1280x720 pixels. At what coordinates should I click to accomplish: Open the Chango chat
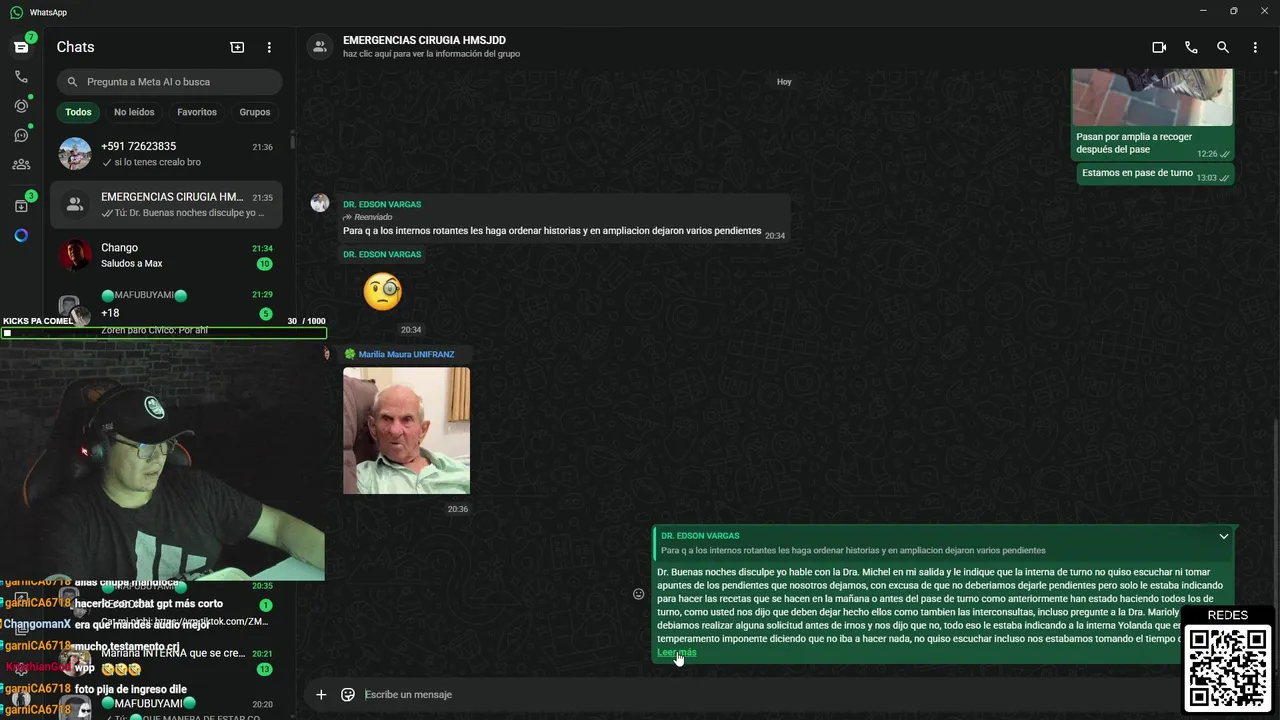(x=166, y=255)
